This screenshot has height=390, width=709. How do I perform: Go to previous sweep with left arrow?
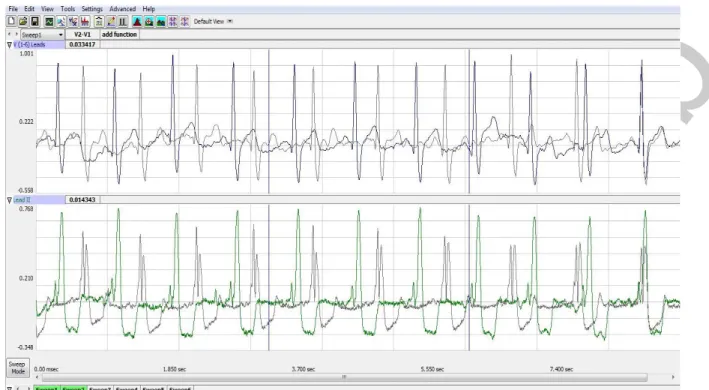(x=9, y=34)
